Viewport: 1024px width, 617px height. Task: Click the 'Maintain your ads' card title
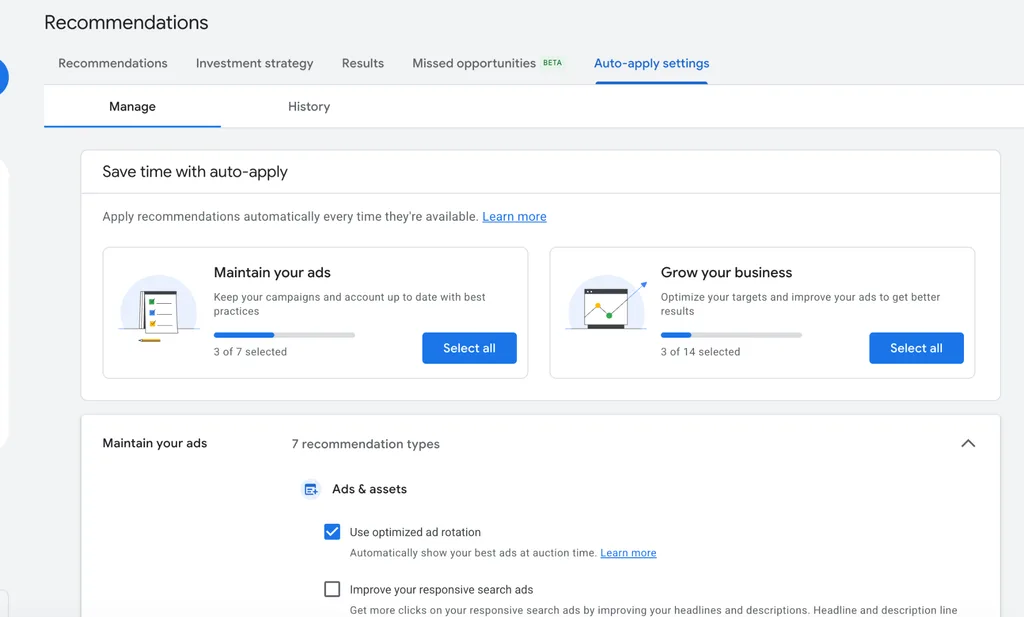[x=272, y=272]
